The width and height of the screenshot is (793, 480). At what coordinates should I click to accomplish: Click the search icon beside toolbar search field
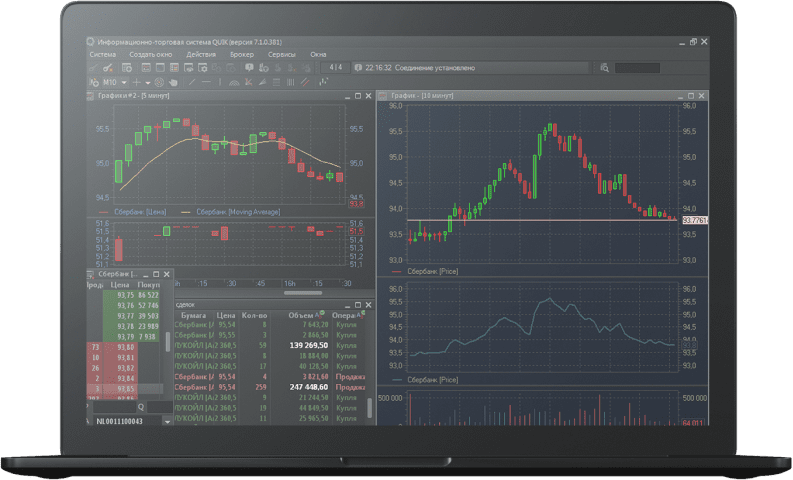click(605, 68)
